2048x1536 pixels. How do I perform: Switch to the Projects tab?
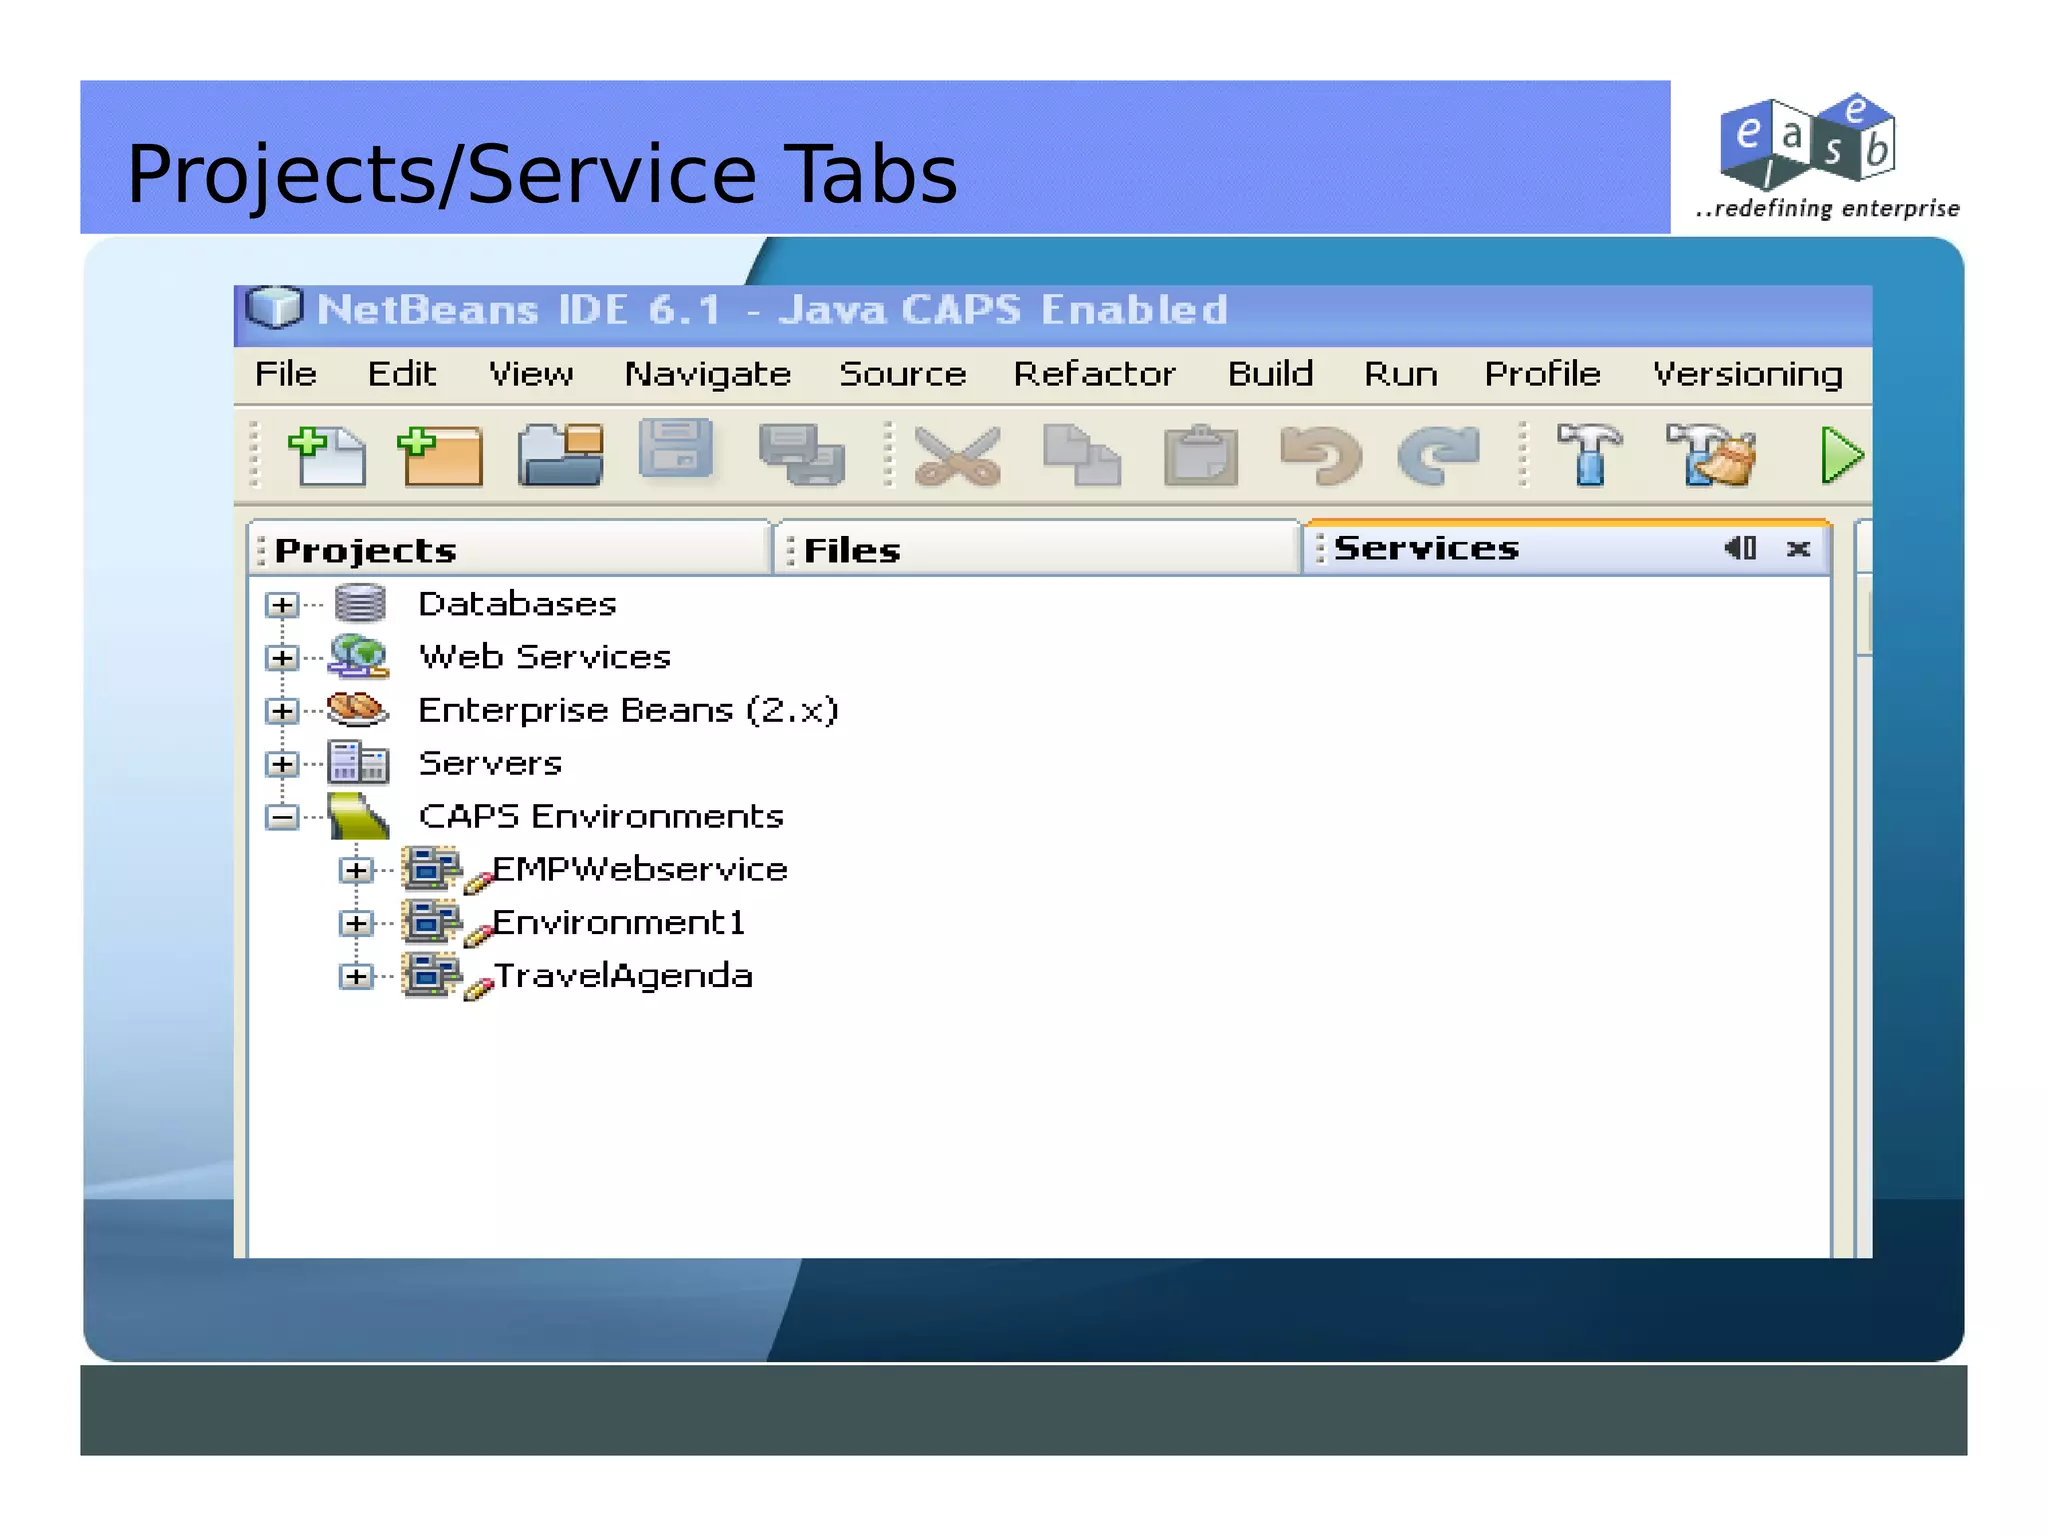point(509,549)
